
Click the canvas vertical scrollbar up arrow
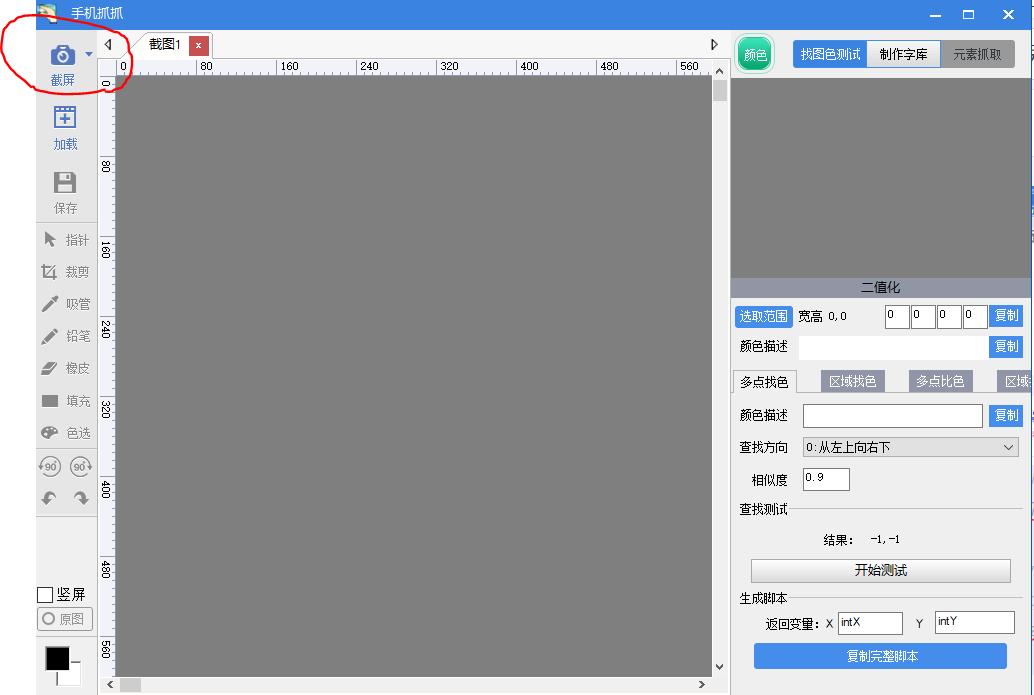click(x=719, y=71)
